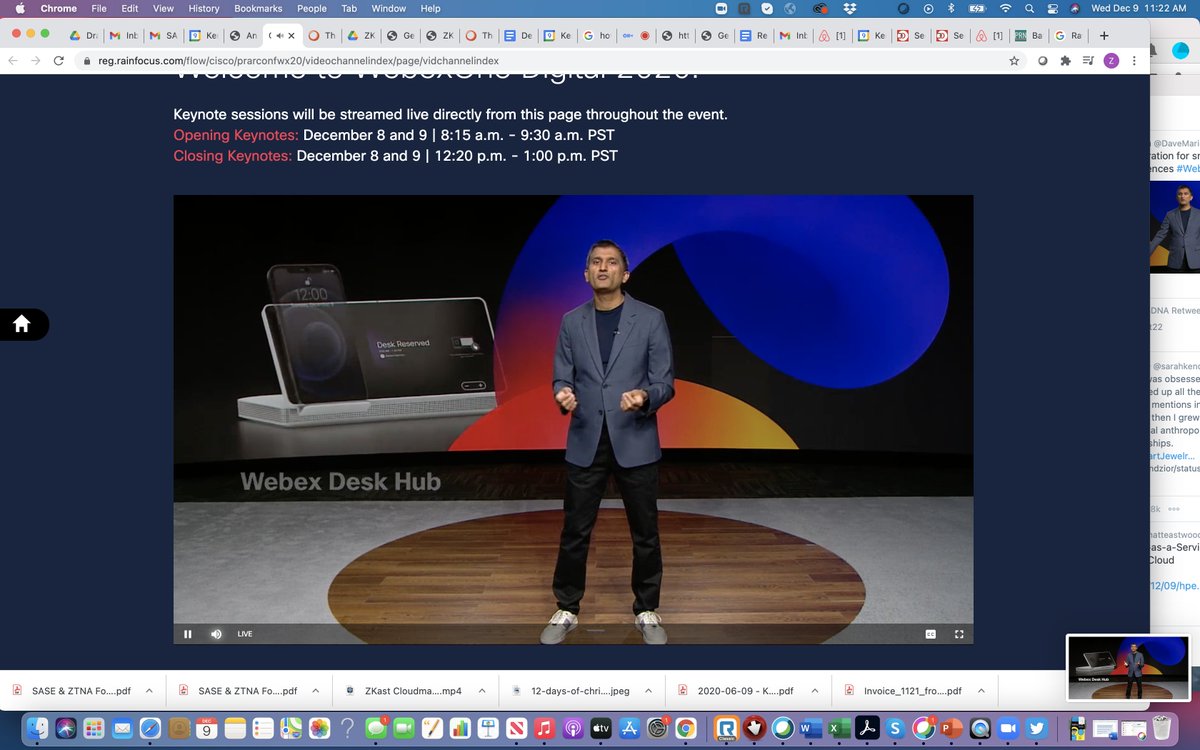Switch to the 'Dr' Google Drive tab
This screenshot has height=750, width=1200.
[x=85, y=35]
